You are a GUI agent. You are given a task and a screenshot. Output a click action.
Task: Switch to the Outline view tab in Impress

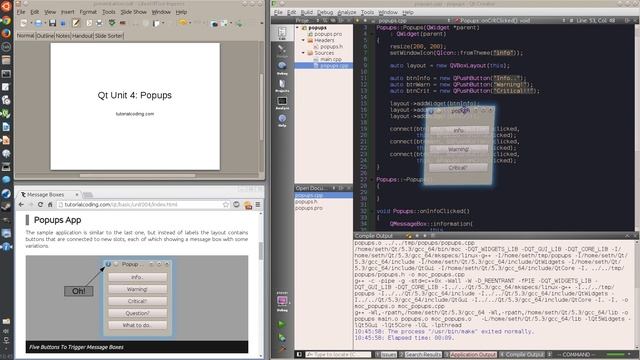coord(45,36)
